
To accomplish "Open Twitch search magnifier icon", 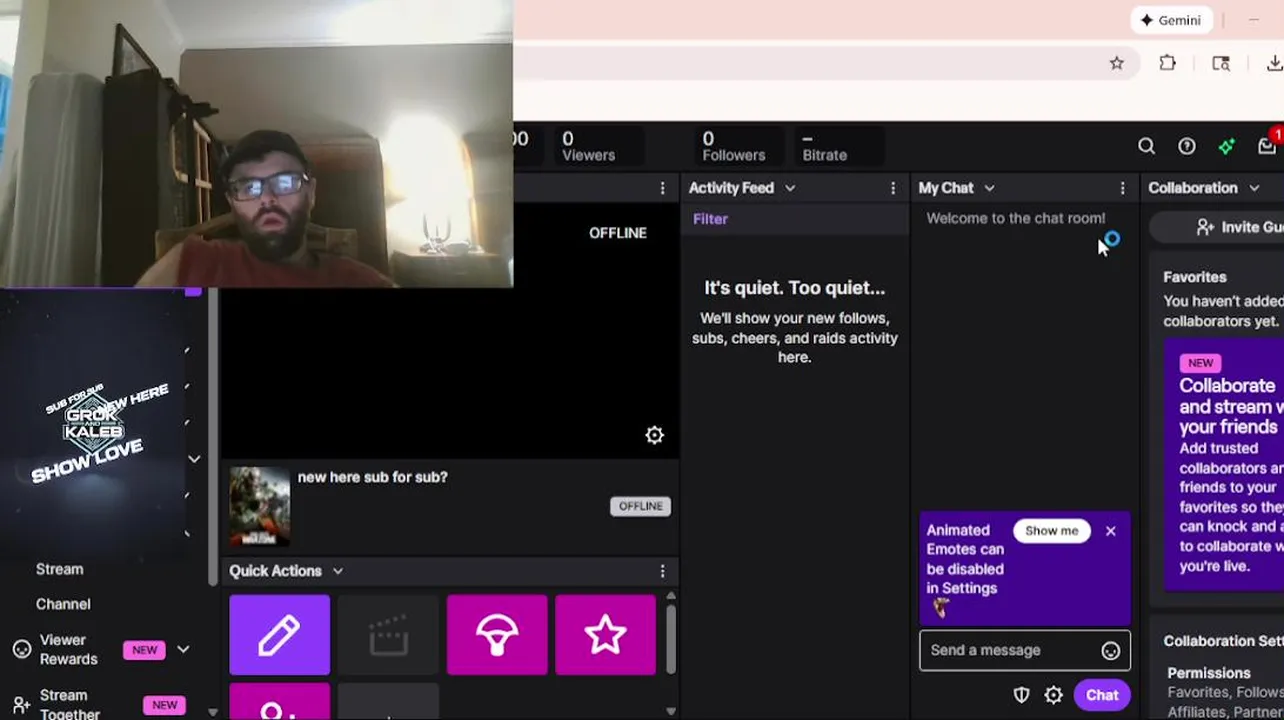I will pyautogui.click(x=1146, y=146).
